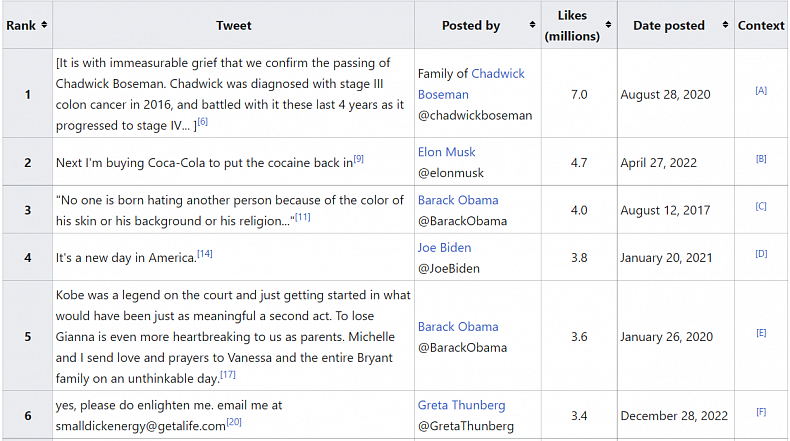Image resolution: width=790 pixels, height=441 pixels.
Task: Open context note [D] for Biden tweet
Action: point(761,254)
